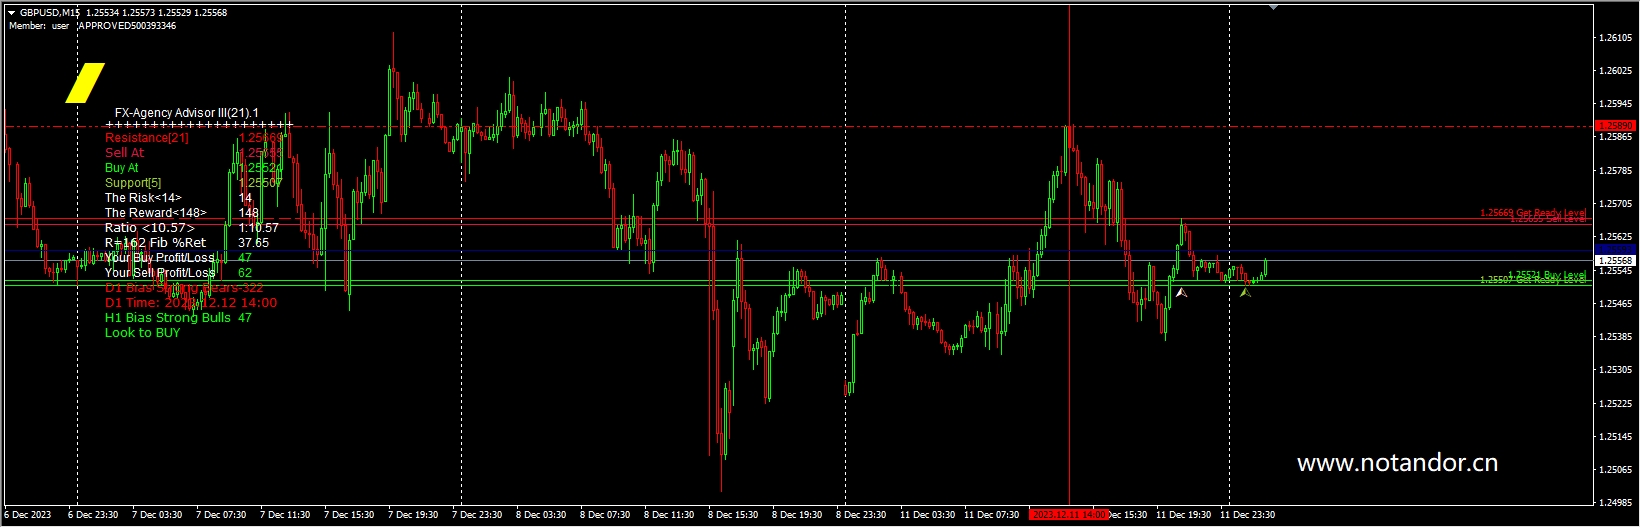Click 'The Risk<14>' label
1641x528 pixels.
click(143, 198)
